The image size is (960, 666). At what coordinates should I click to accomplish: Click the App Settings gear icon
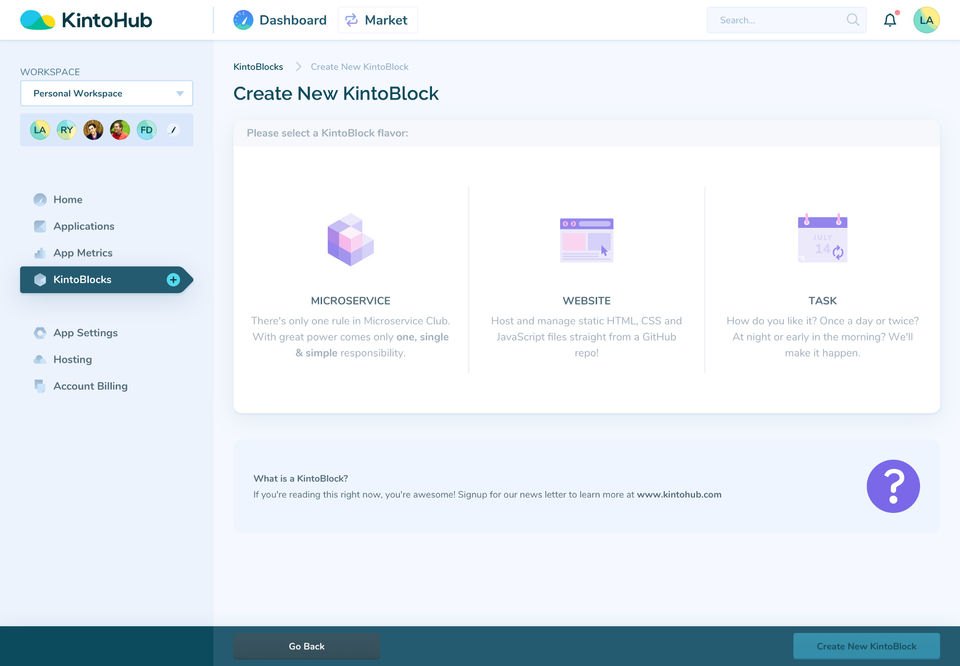click(x=40, y=333)
